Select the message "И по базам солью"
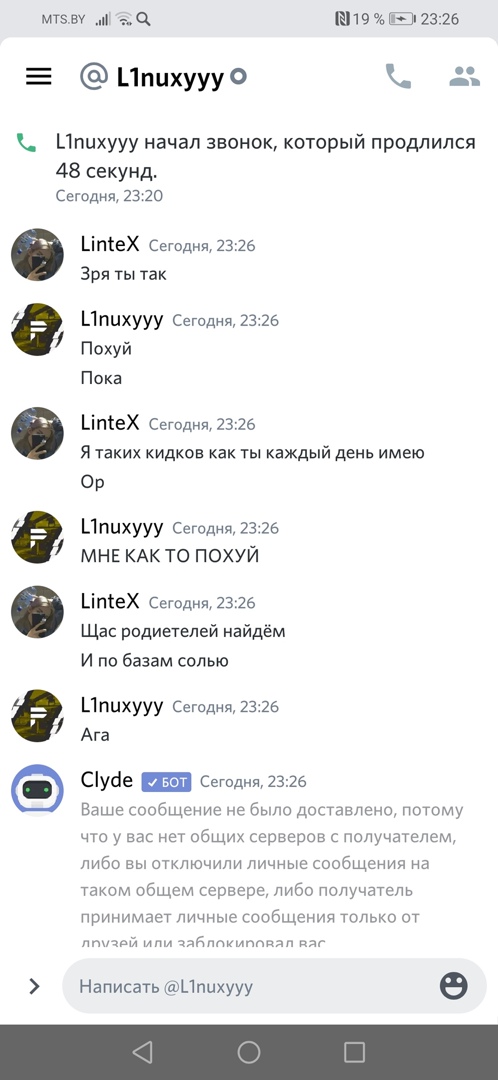 (x=154, y=661)
